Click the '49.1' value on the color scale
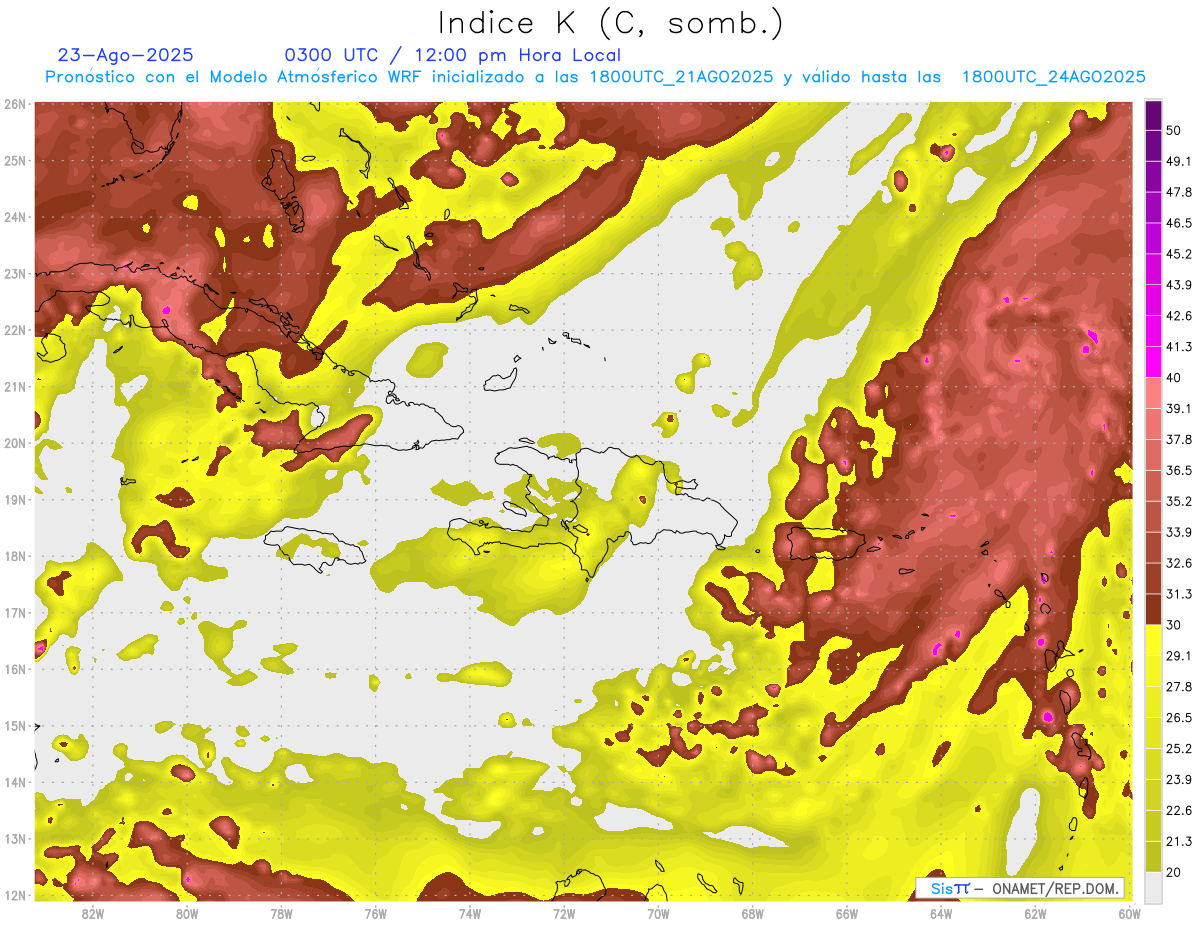 (x=1178, y=161)
